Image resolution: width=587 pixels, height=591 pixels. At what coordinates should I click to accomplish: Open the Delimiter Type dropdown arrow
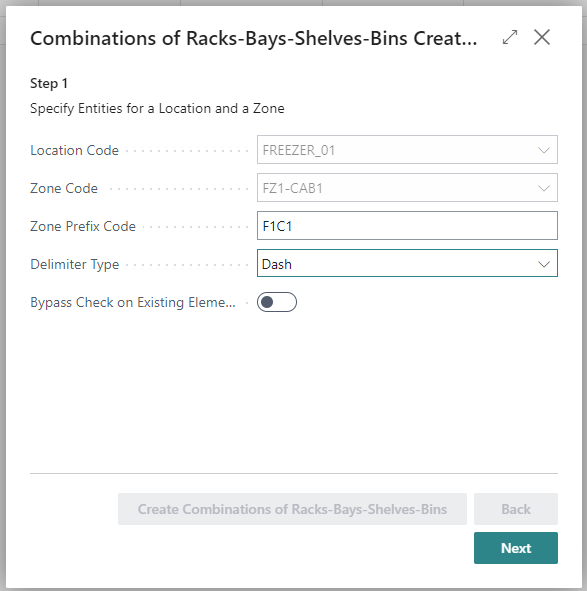(543, 264)
